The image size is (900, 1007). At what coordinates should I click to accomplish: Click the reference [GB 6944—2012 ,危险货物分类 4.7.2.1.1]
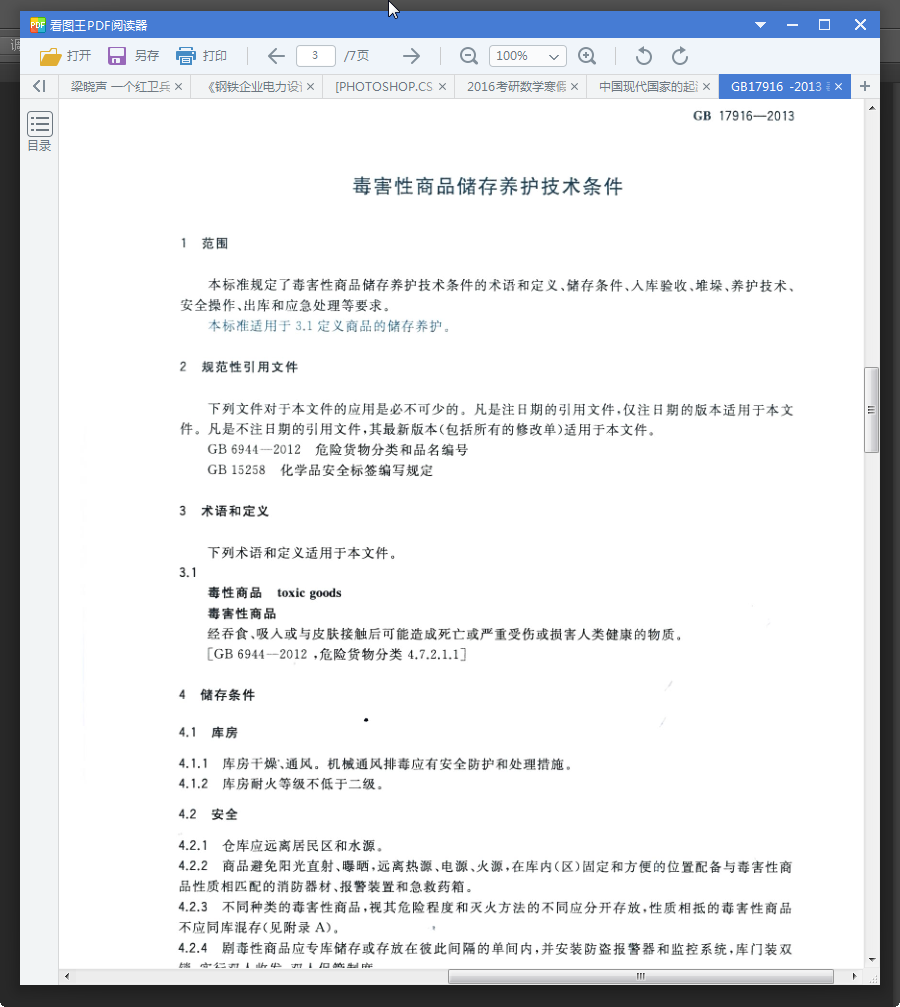337,654
